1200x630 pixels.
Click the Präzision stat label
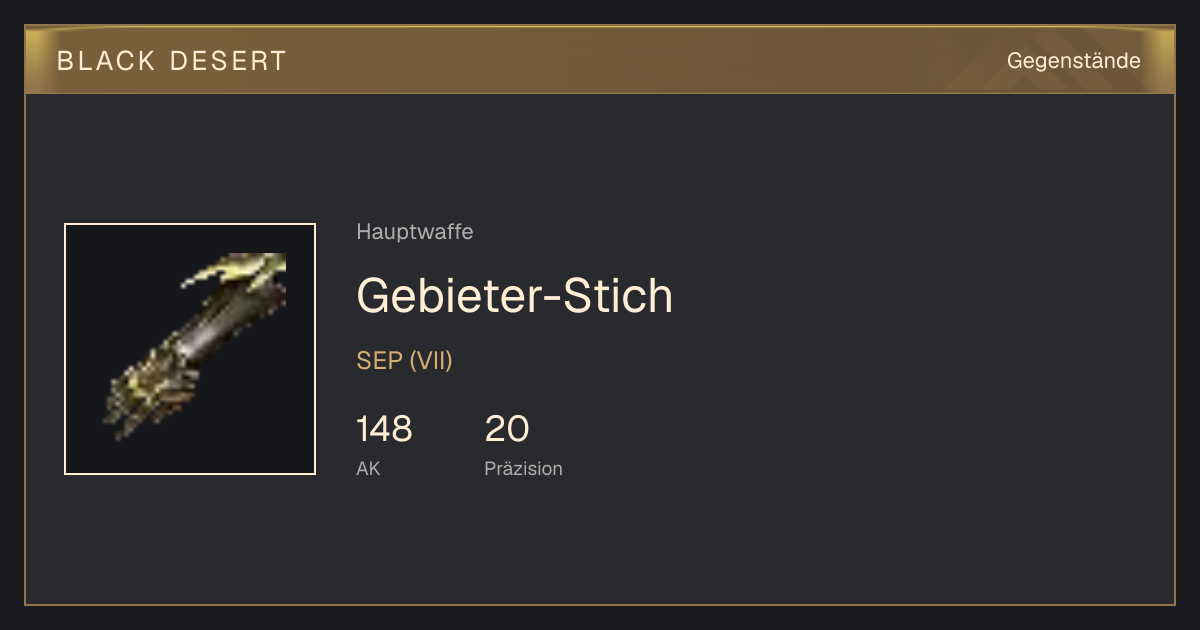coord(524,468)
